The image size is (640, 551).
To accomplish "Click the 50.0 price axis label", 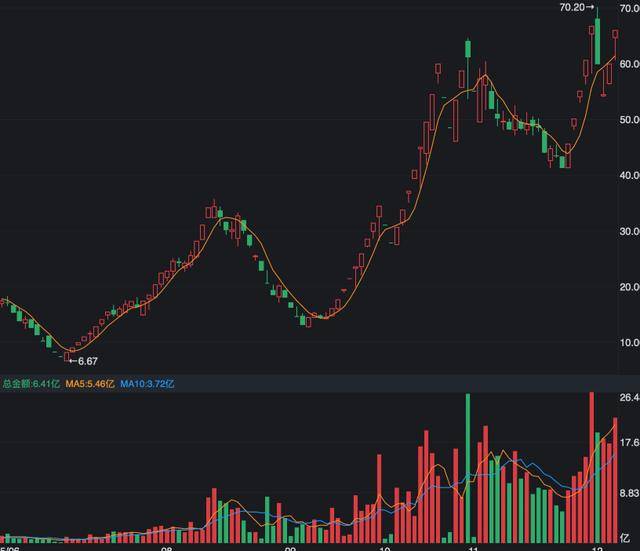I will click(629, 120).
